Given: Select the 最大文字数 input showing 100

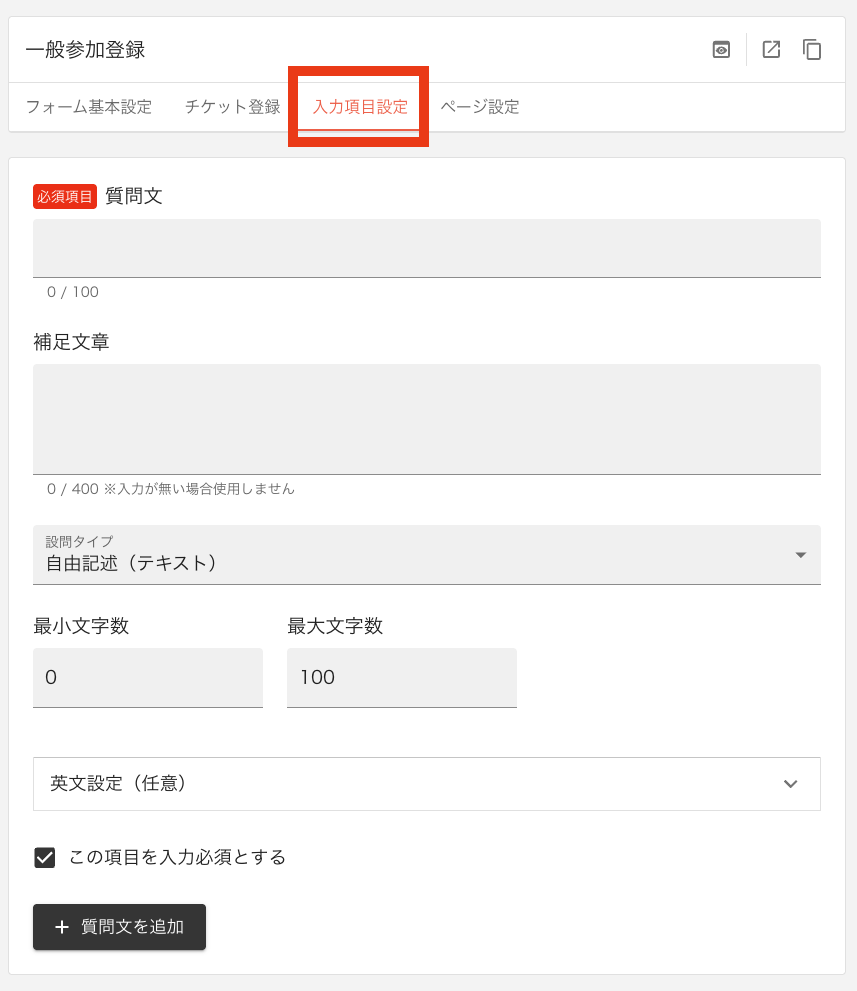Looking at the screenshot, I should pos(402,677).
